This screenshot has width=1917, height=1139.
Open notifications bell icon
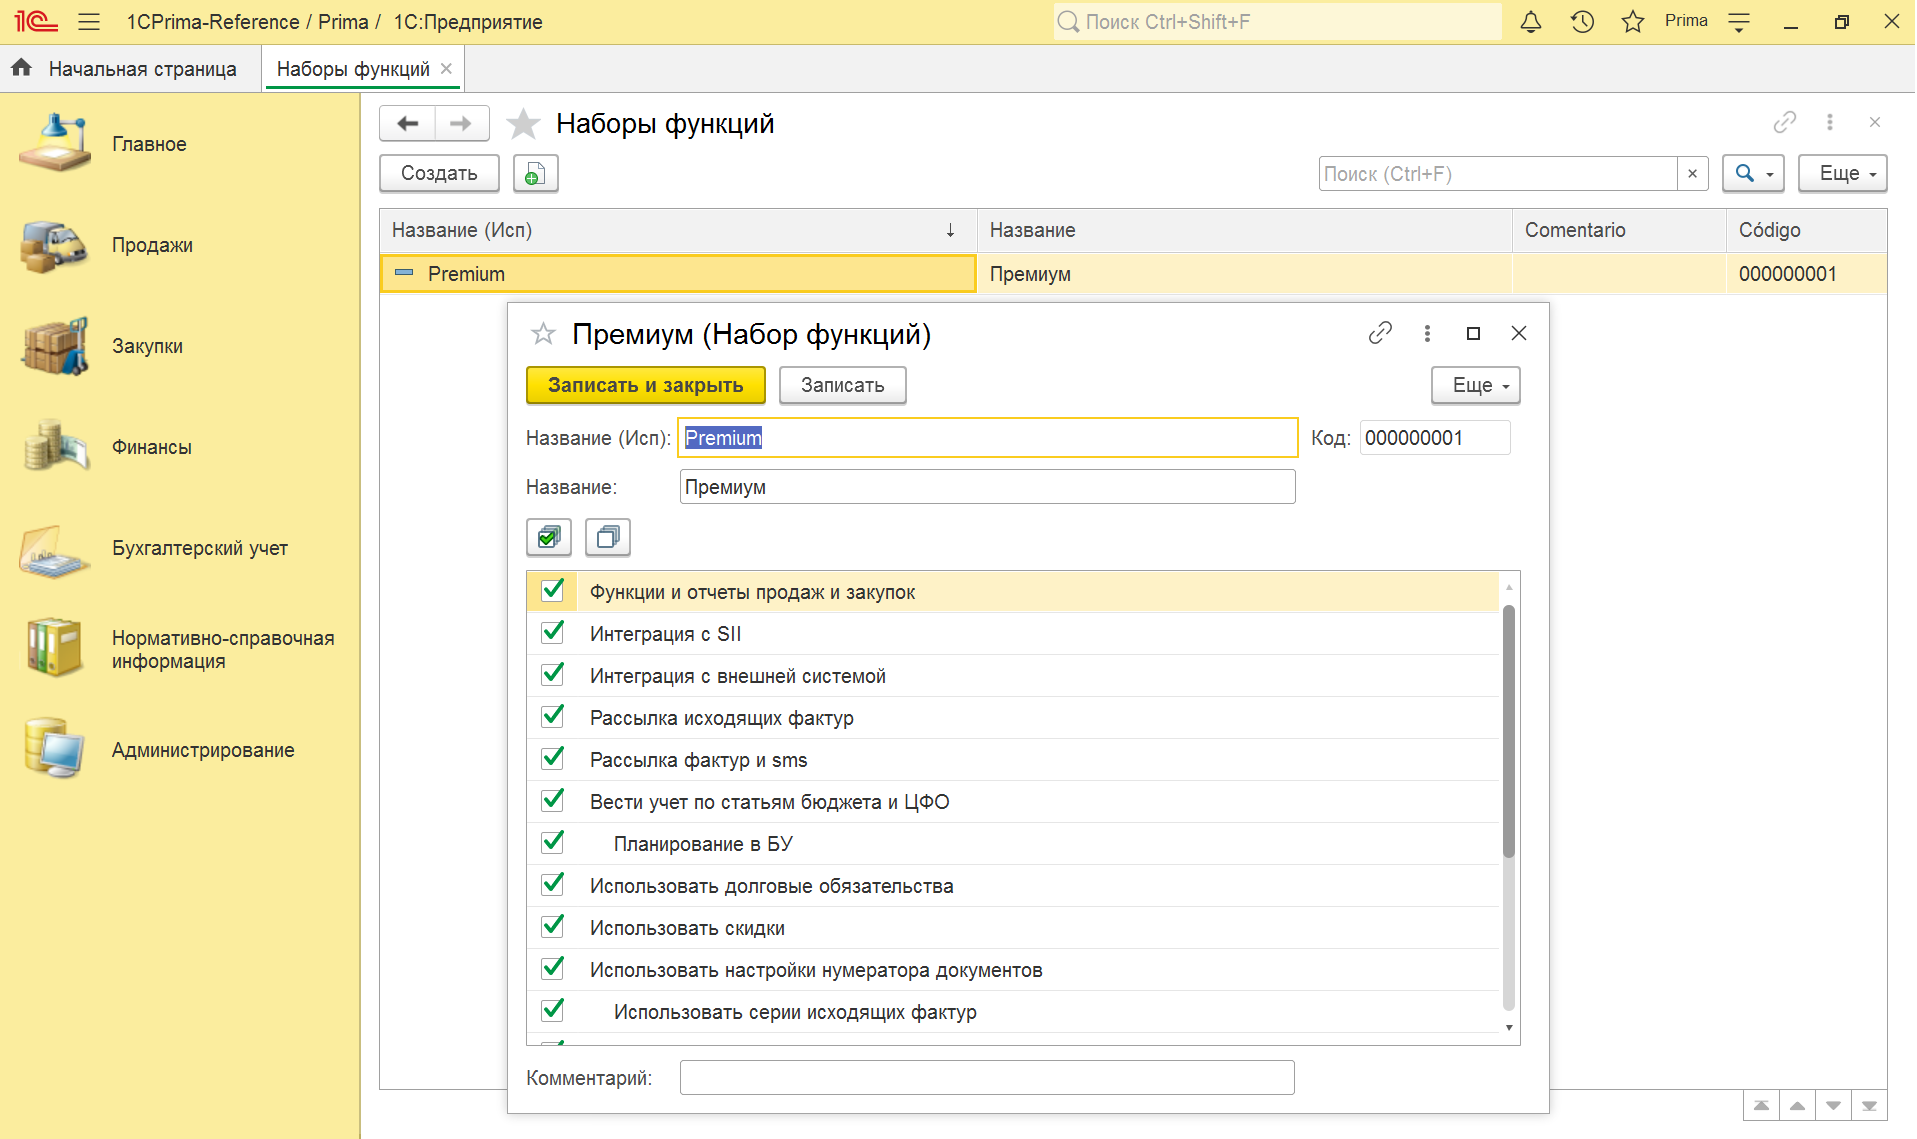1530,22
